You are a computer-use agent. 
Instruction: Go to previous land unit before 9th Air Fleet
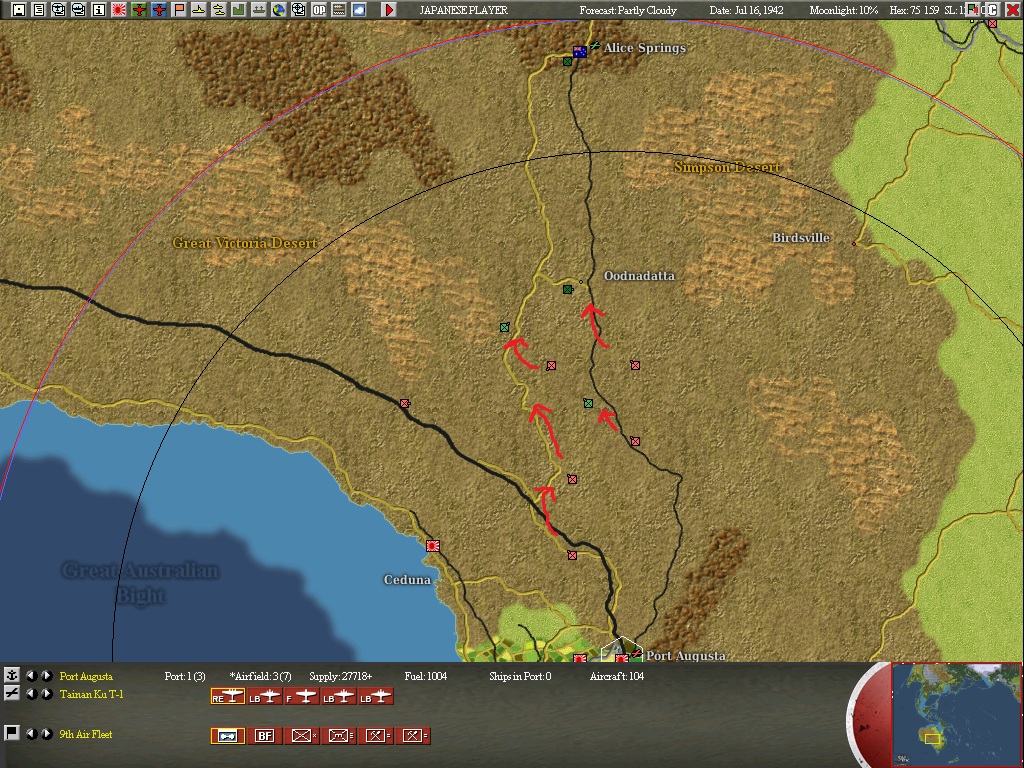tap(31, 733)
